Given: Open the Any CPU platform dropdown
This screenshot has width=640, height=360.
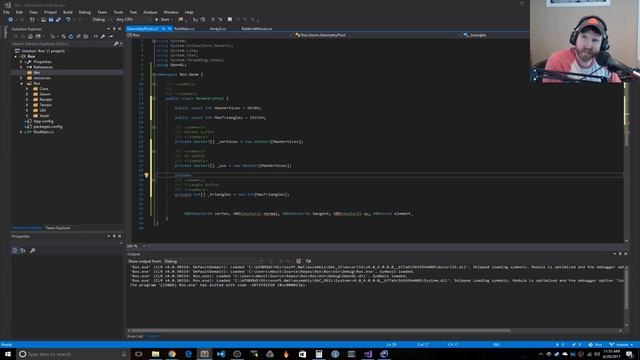Looking at the screenshot, I should (x=133, y=20).
